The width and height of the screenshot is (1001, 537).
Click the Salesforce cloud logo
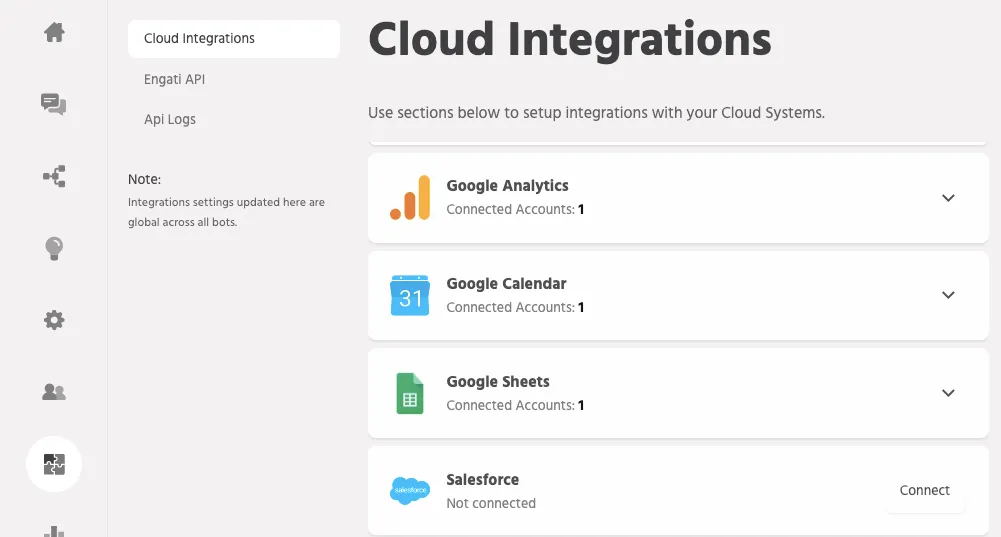pos(410,490)
